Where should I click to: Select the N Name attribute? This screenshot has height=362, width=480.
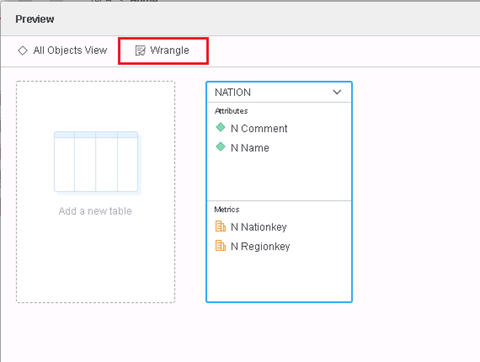tap(250, 148)
